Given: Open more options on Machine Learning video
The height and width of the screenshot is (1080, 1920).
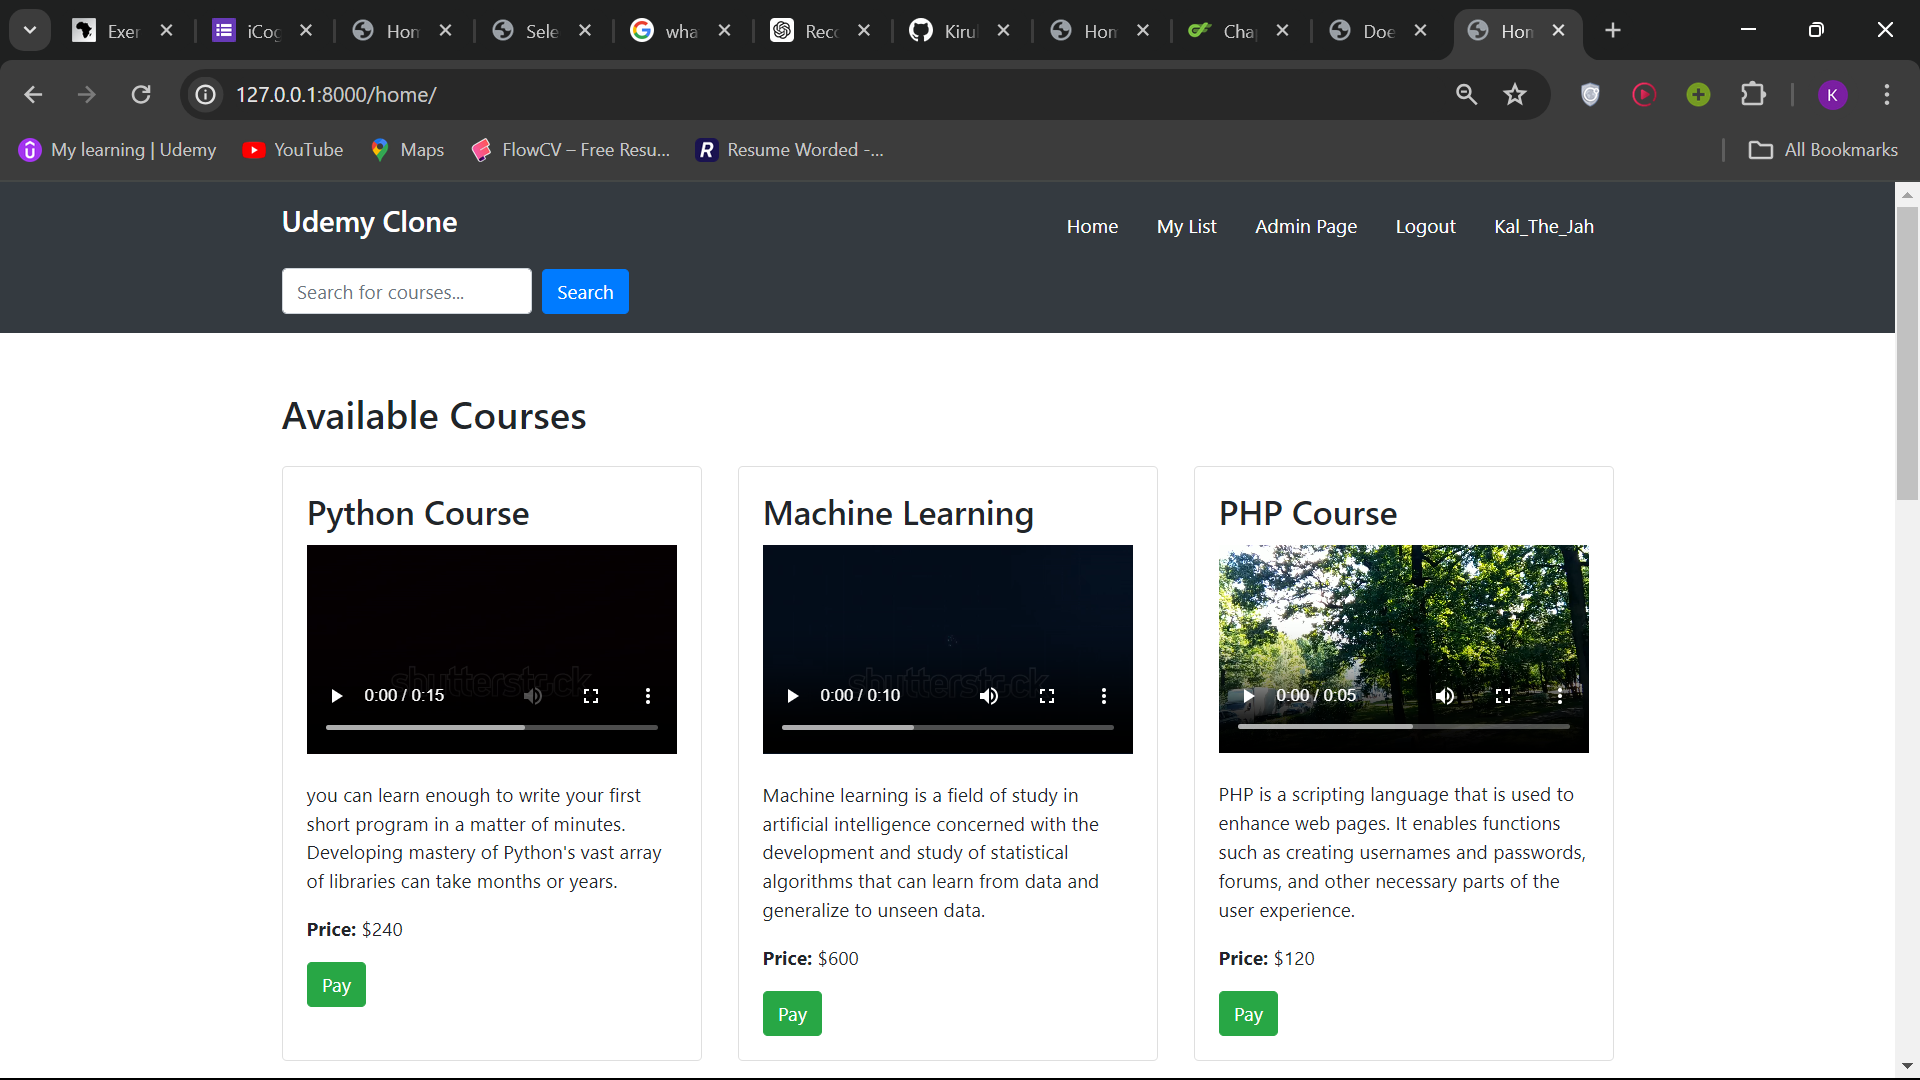Looking at the screenshot, I should [x=1104, y=696].
